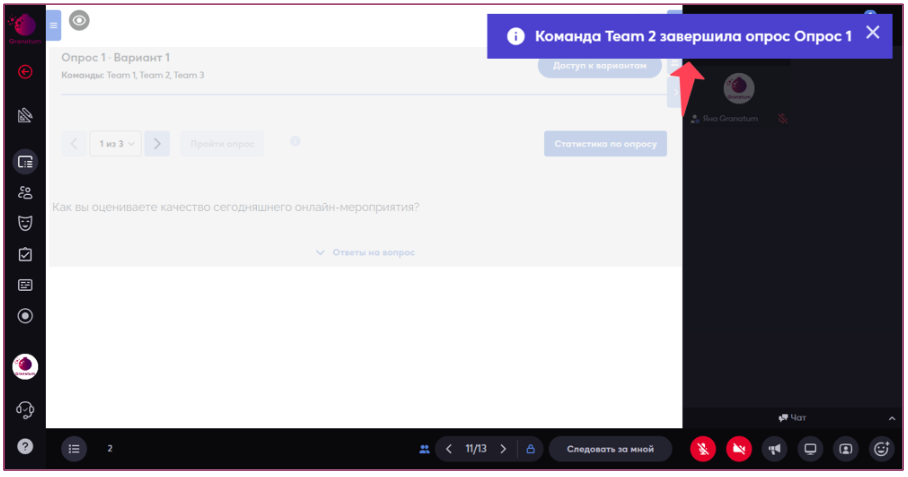This screenshot has width=908, height=477.
Task: Go to the previous slide from 11/13
Action: pyautogui.click(x=449, y=449)
